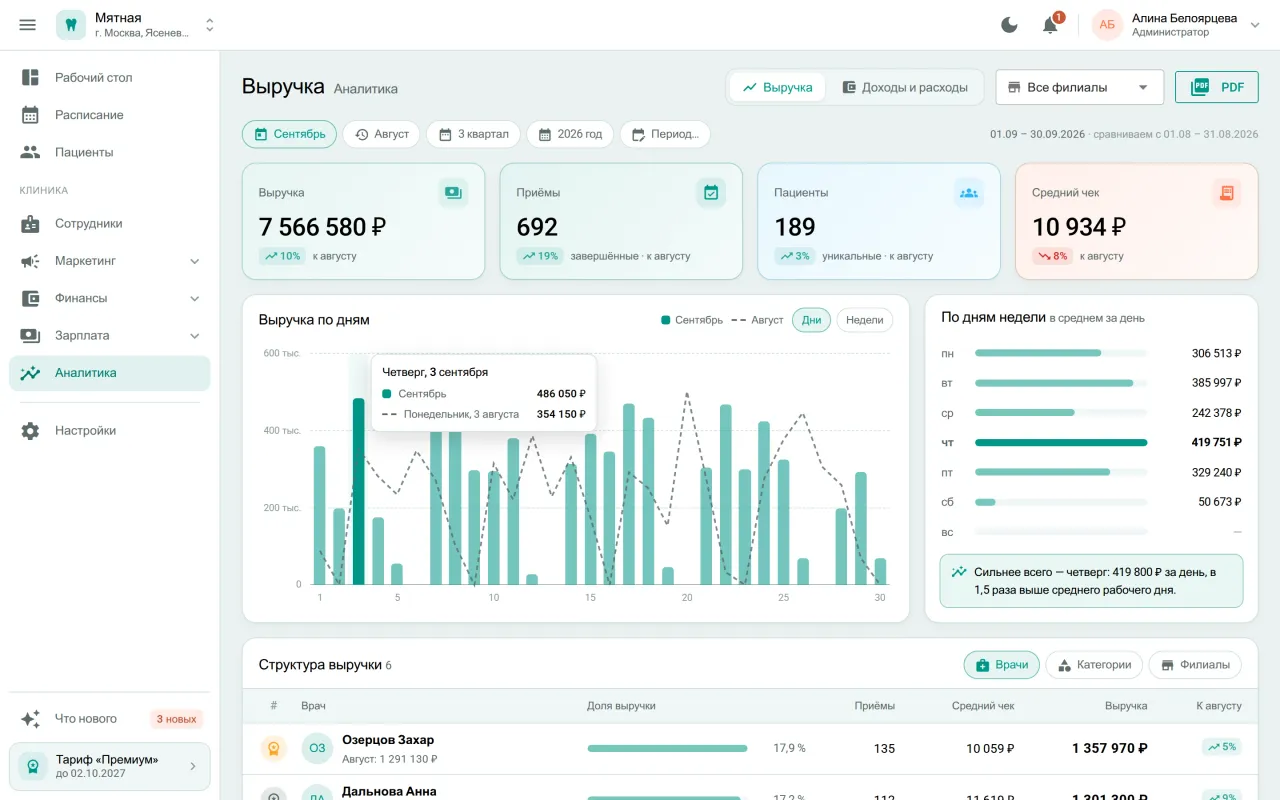The height and width of the screenshot is (800, 1280).
Task: Select Категории in revenue structure
Action: 1094,665
